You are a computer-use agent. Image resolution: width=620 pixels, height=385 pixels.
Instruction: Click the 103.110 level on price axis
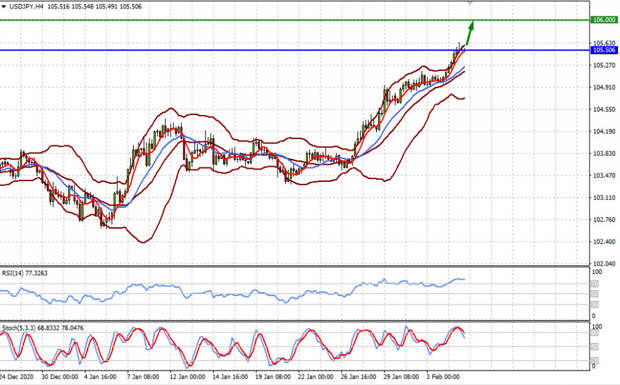pyautogui.click(x=604, y=197)
